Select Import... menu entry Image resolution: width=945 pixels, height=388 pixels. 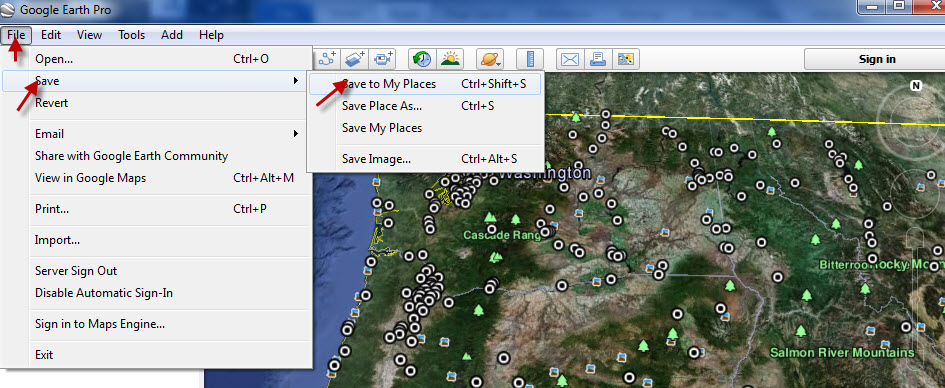pos(157,240)
